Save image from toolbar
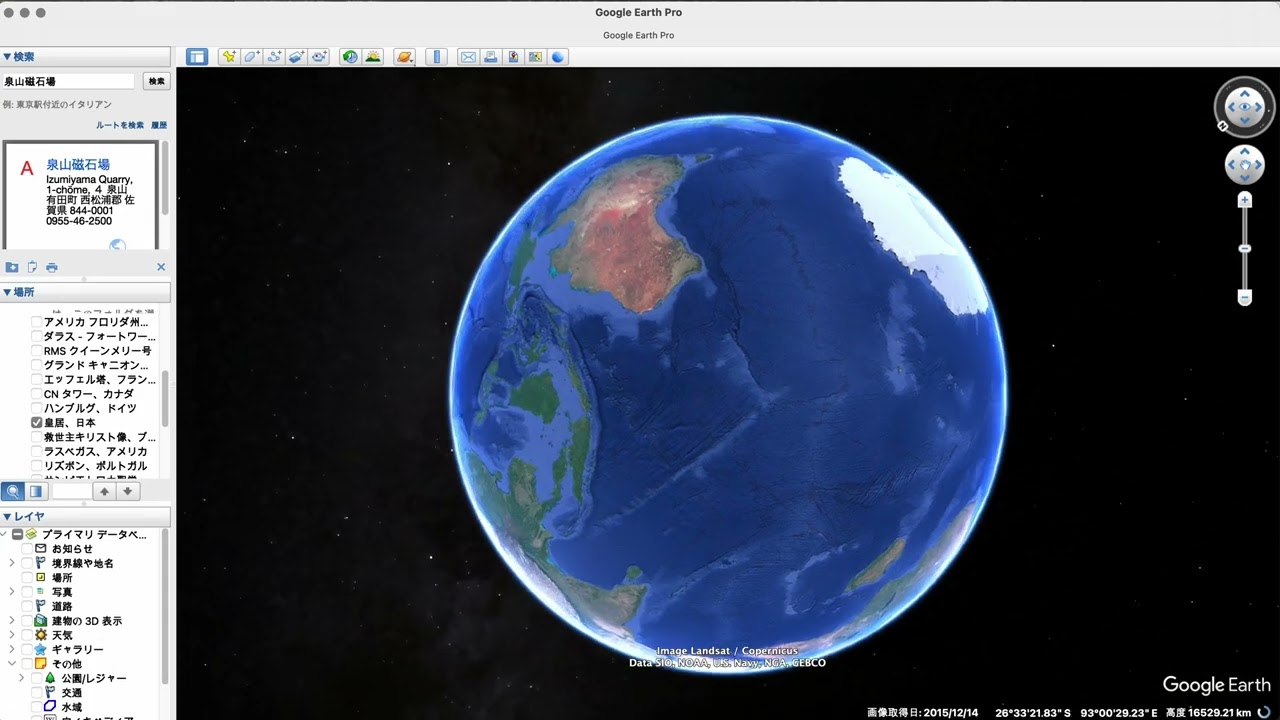This screenshot has width=1280, height=720. 513,57
